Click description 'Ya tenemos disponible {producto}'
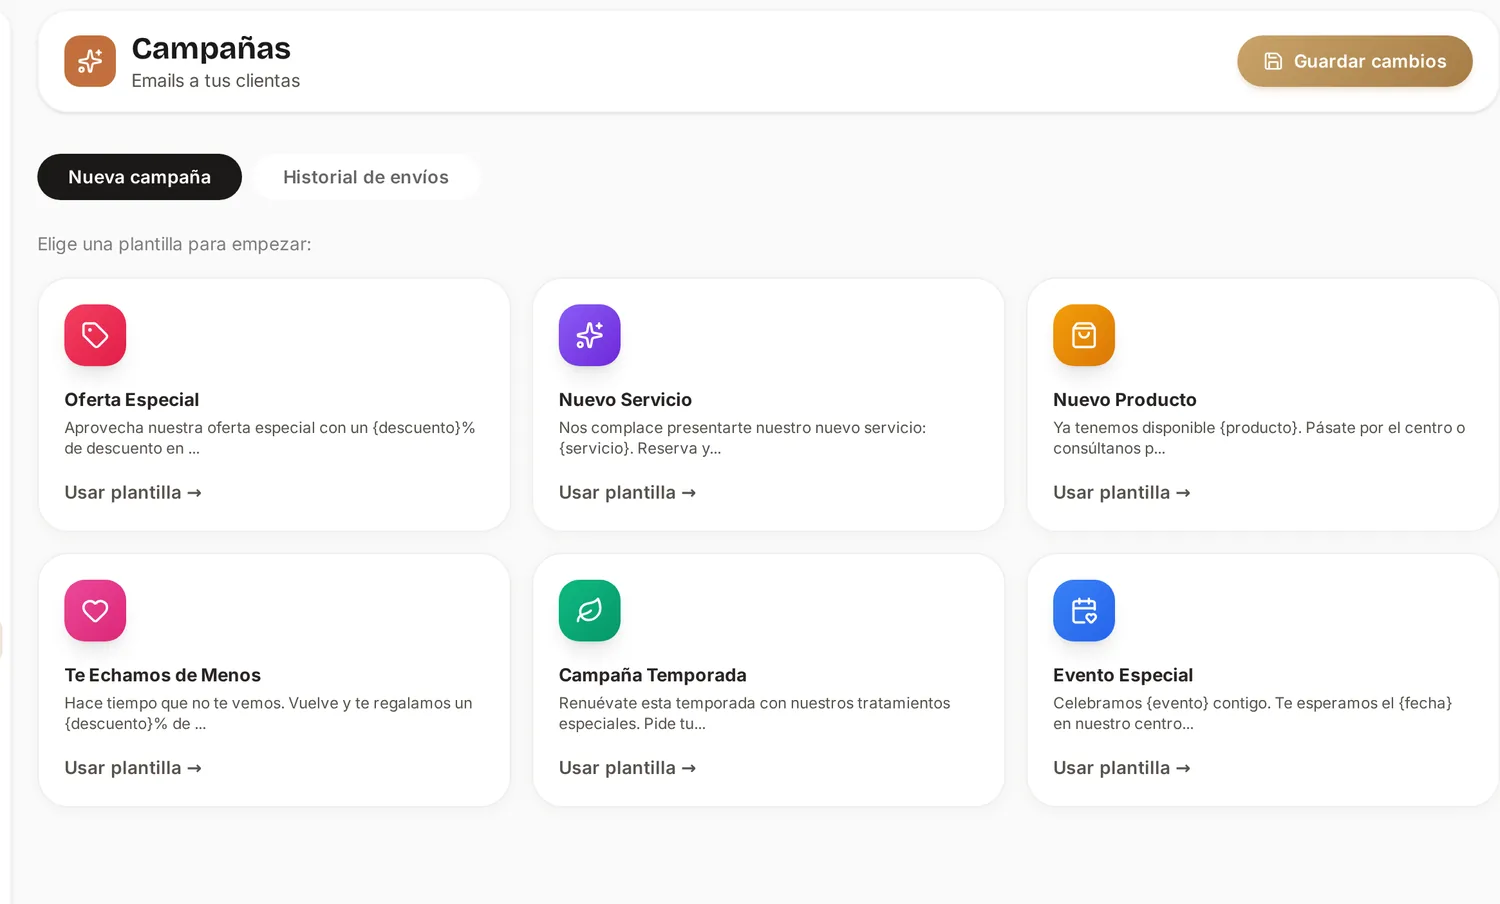The height and width of the screenshot is (904, 1500). [1259, 438]
